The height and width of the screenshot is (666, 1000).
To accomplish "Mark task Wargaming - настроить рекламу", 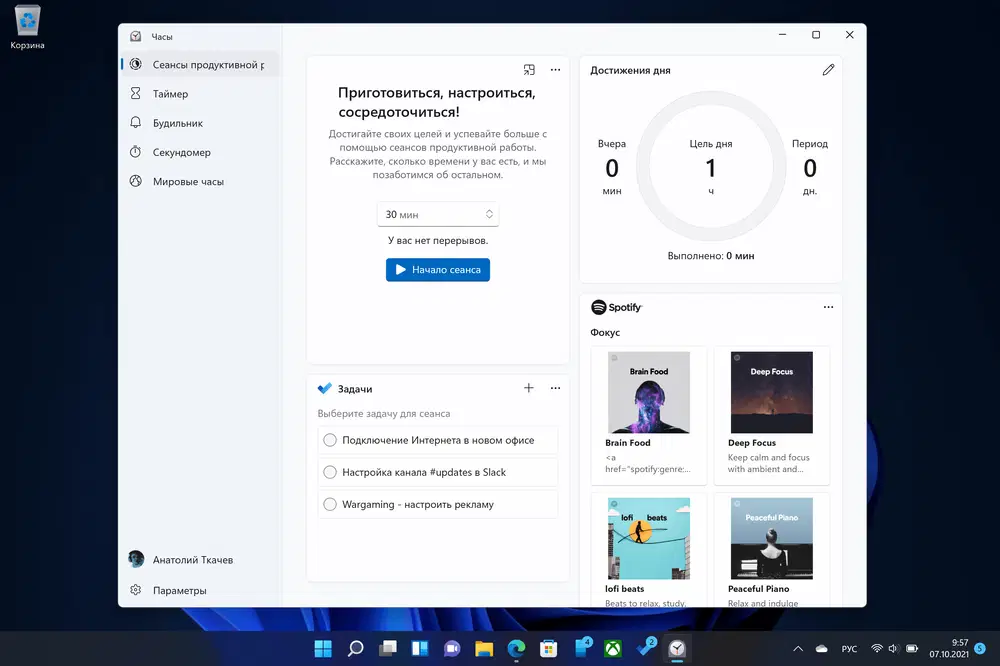I will (330, 504).
